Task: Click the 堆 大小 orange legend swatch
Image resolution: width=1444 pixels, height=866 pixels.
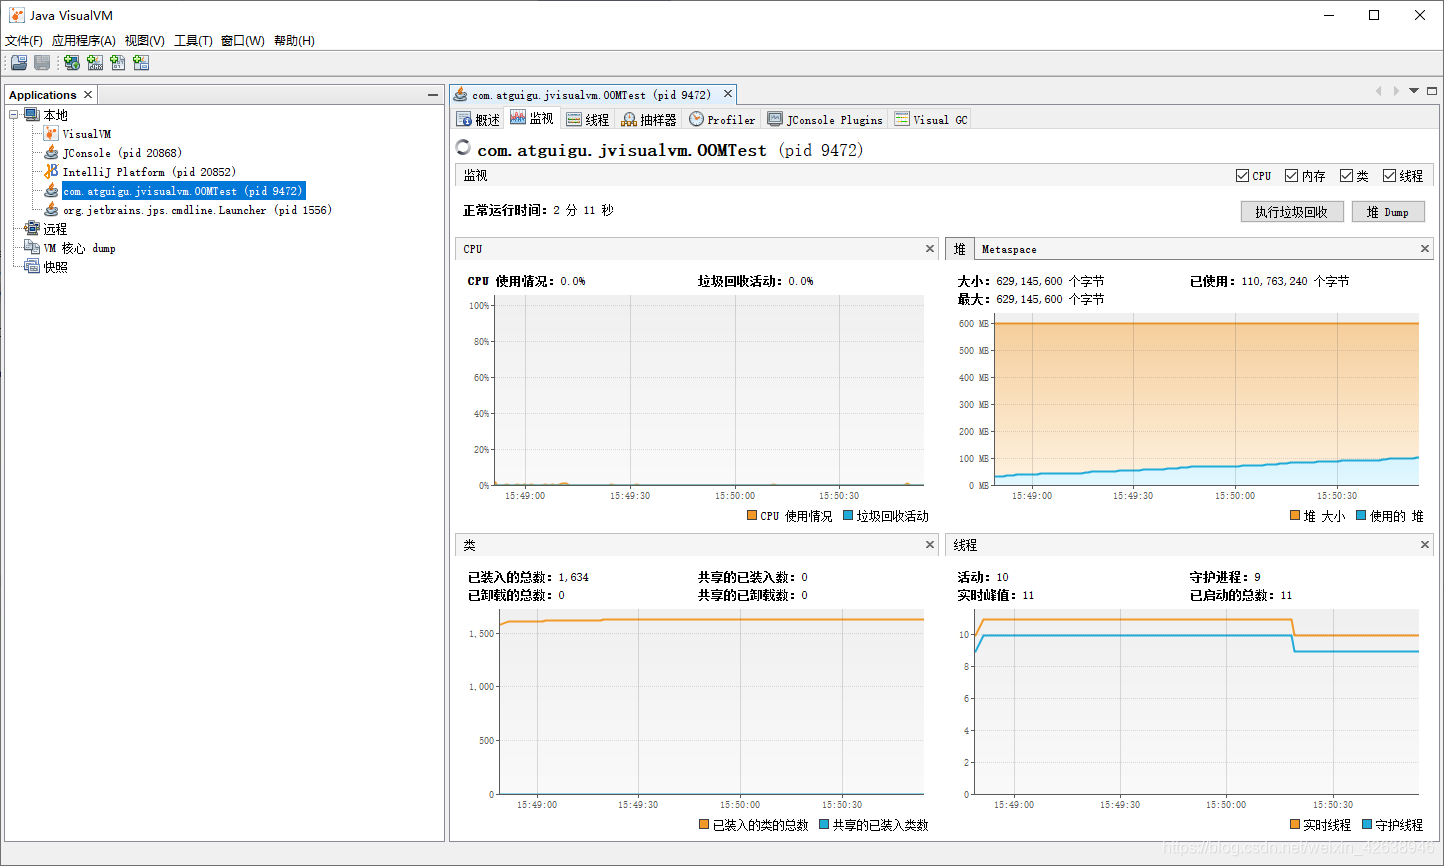Action: point(1295,516)
